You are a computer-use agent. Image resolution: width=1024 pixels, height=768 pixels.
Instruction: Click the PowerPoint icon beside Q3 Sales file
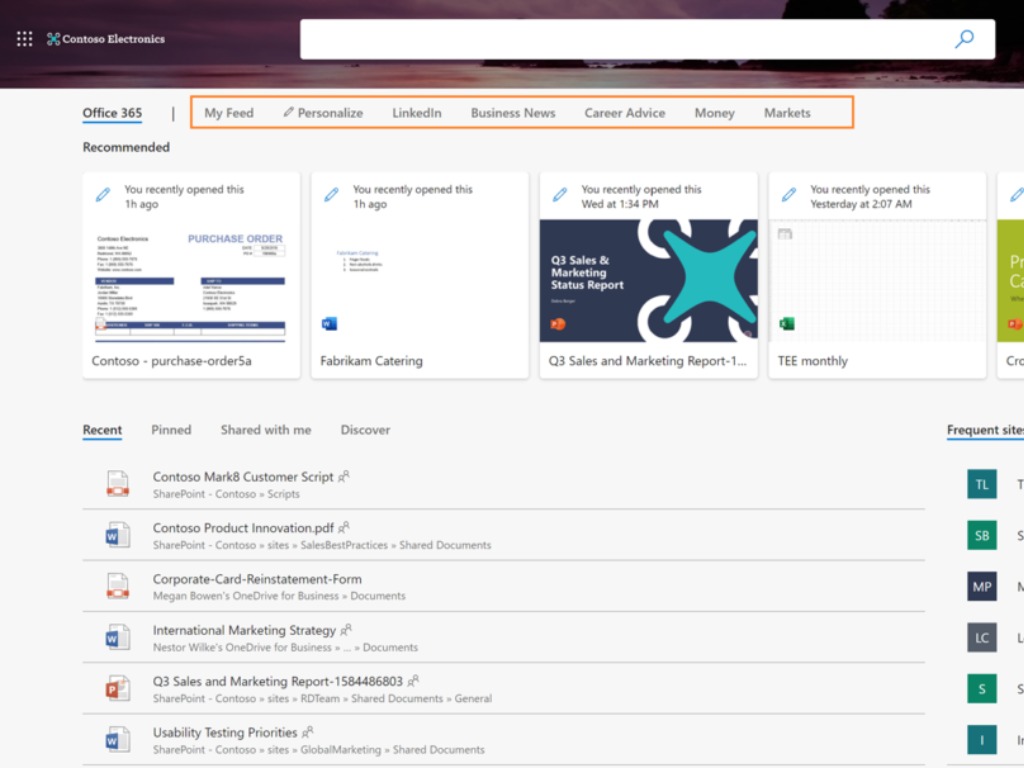(x=118, y=688)
